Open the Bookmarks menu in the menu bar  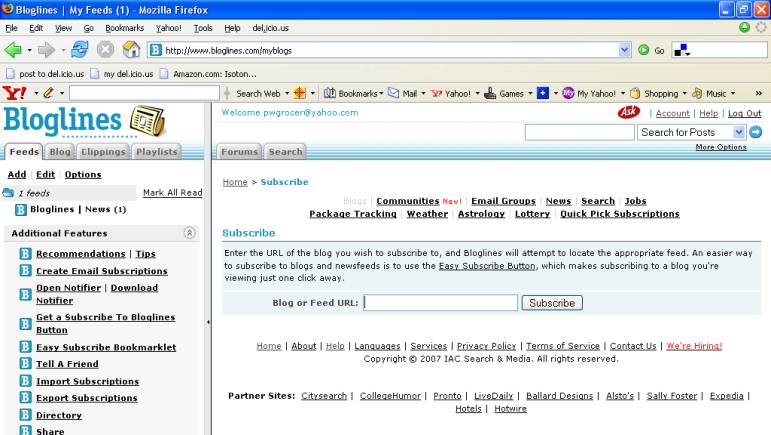124,28
